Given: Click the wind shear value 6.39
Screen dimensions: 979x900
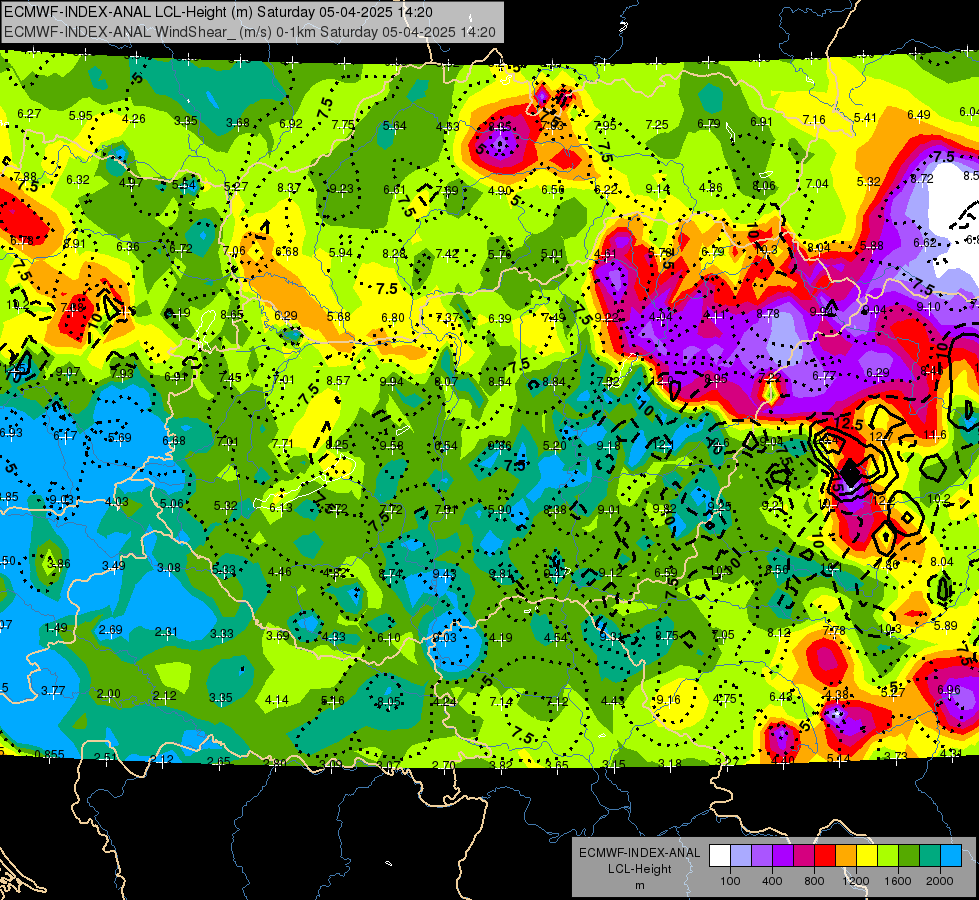Looking at the screenshot, I should coord(499,319).
